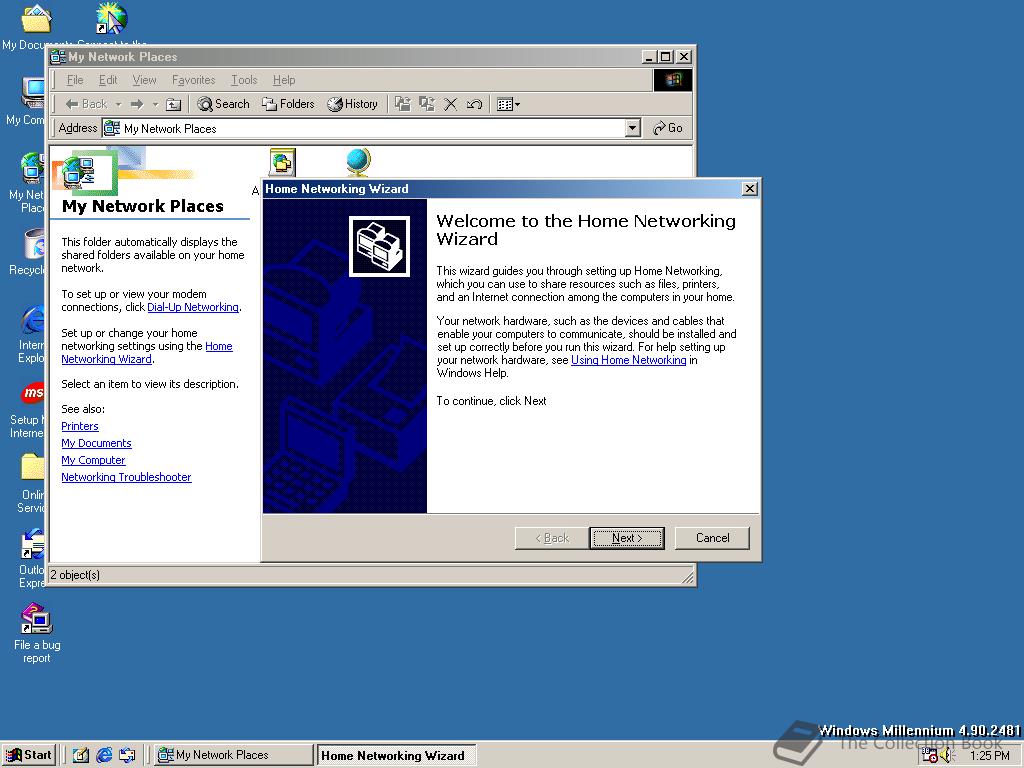
Task: Close the Home Networking Wizard dialog
Action: pos(750,189)
